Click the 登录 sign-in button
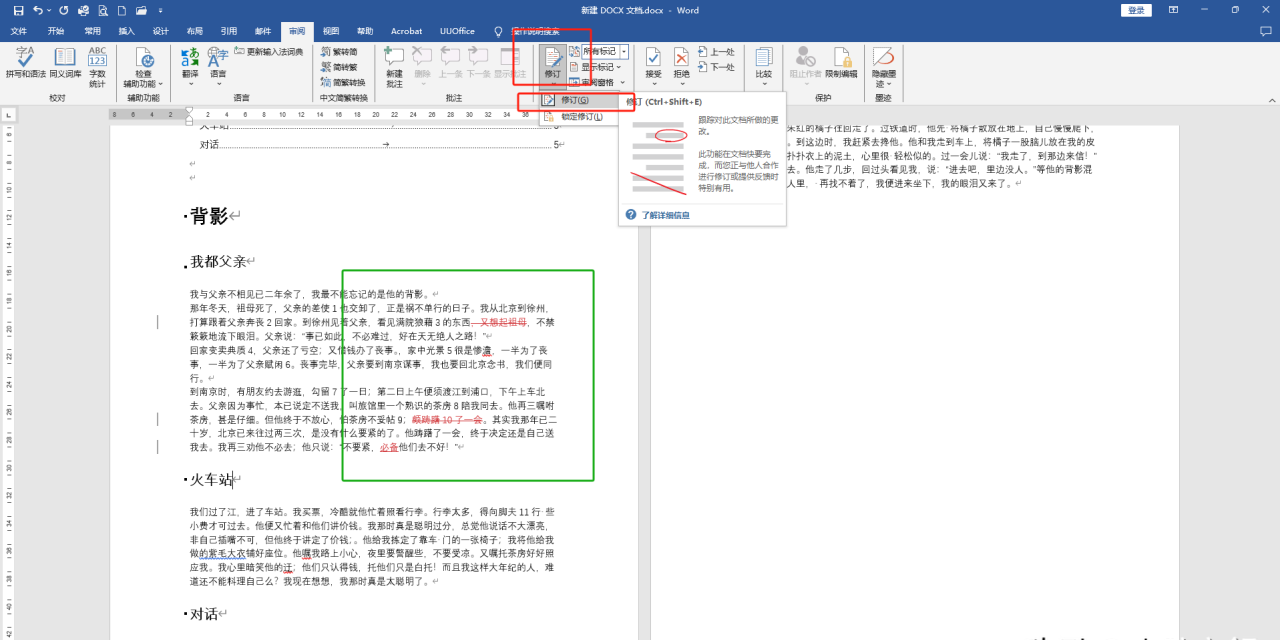 [1137, 10]
